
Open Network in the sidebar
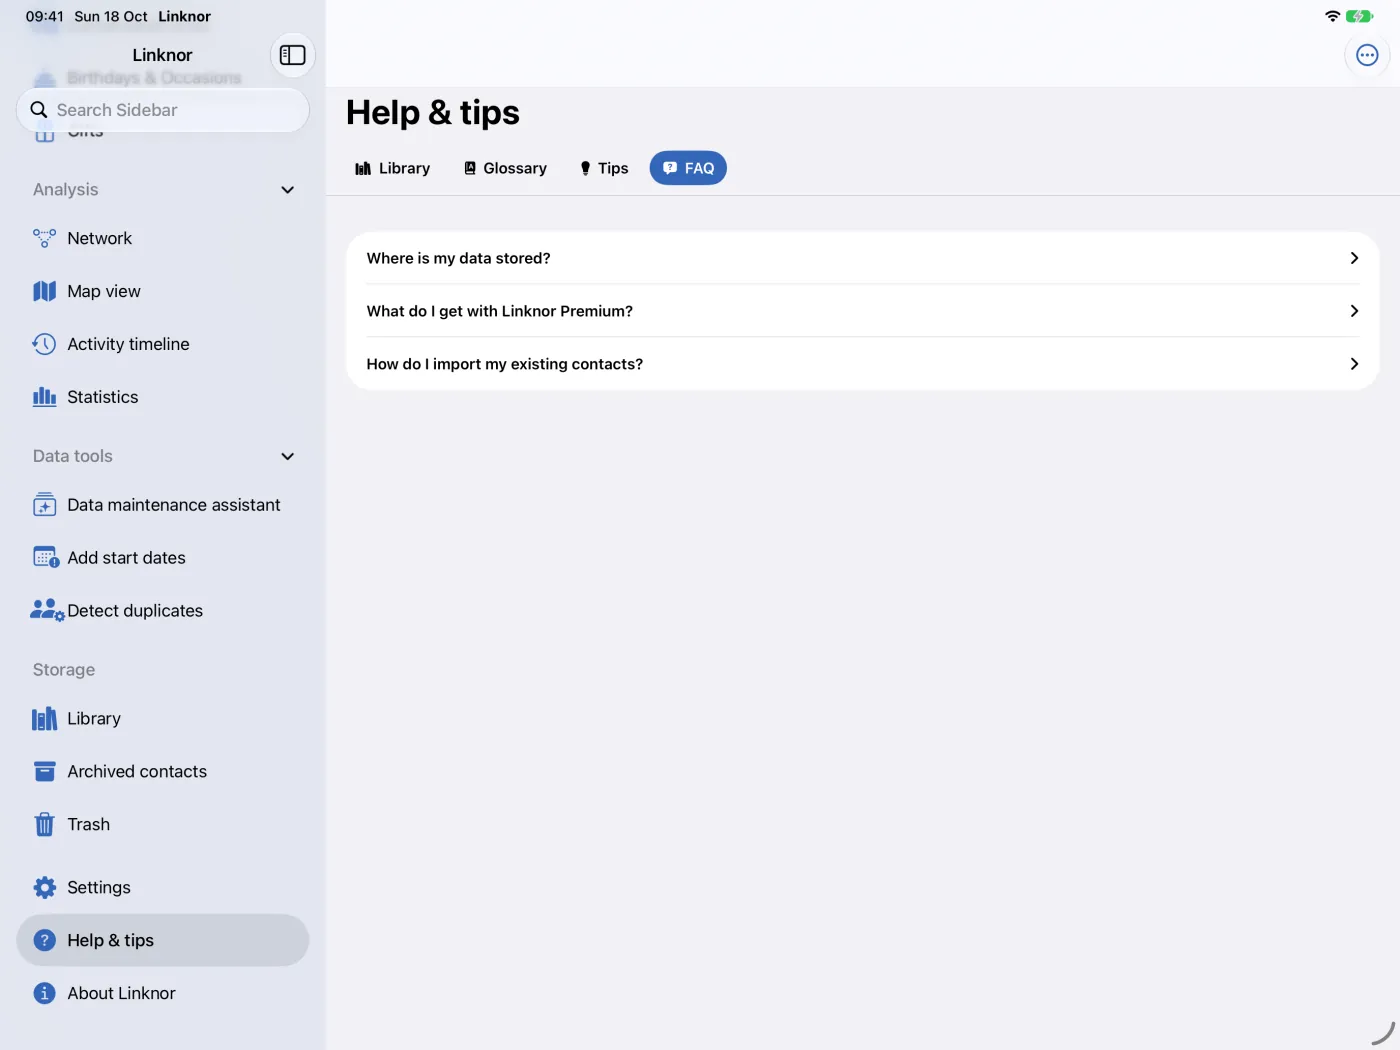click(x=163, y=238)
